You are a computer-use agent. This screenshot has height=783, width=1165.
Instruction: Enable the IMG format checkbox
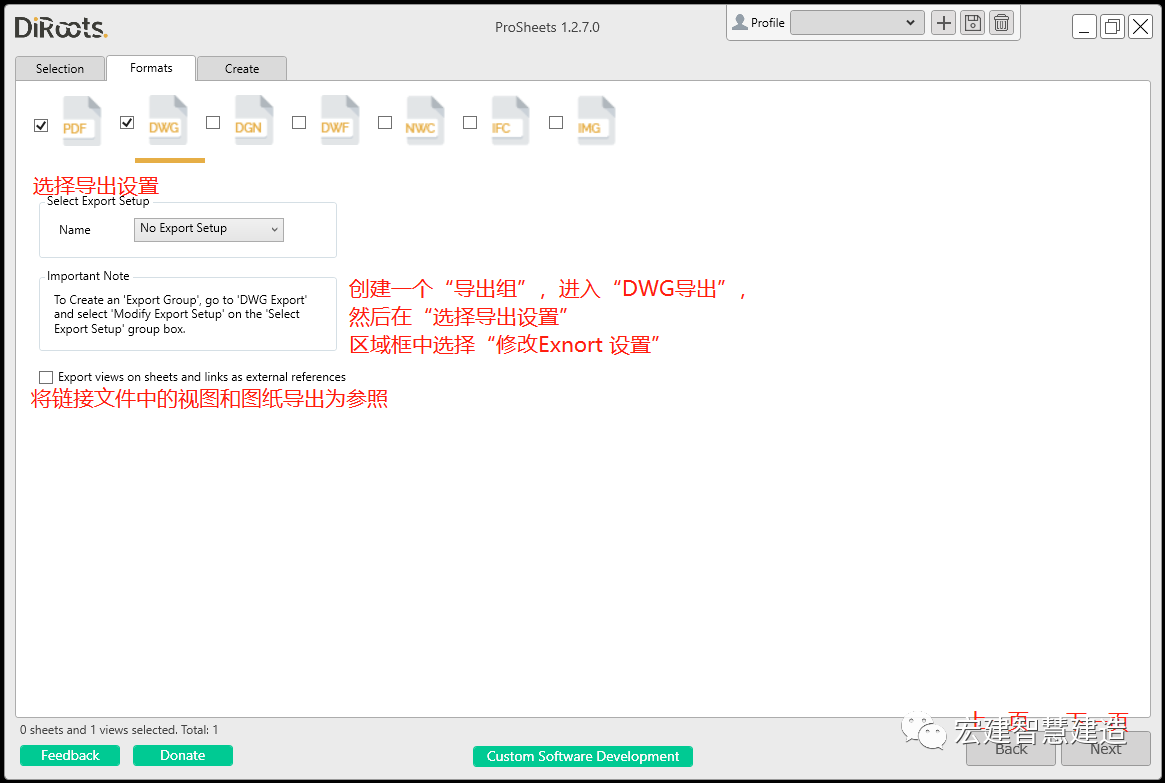(x=556, y=123)
